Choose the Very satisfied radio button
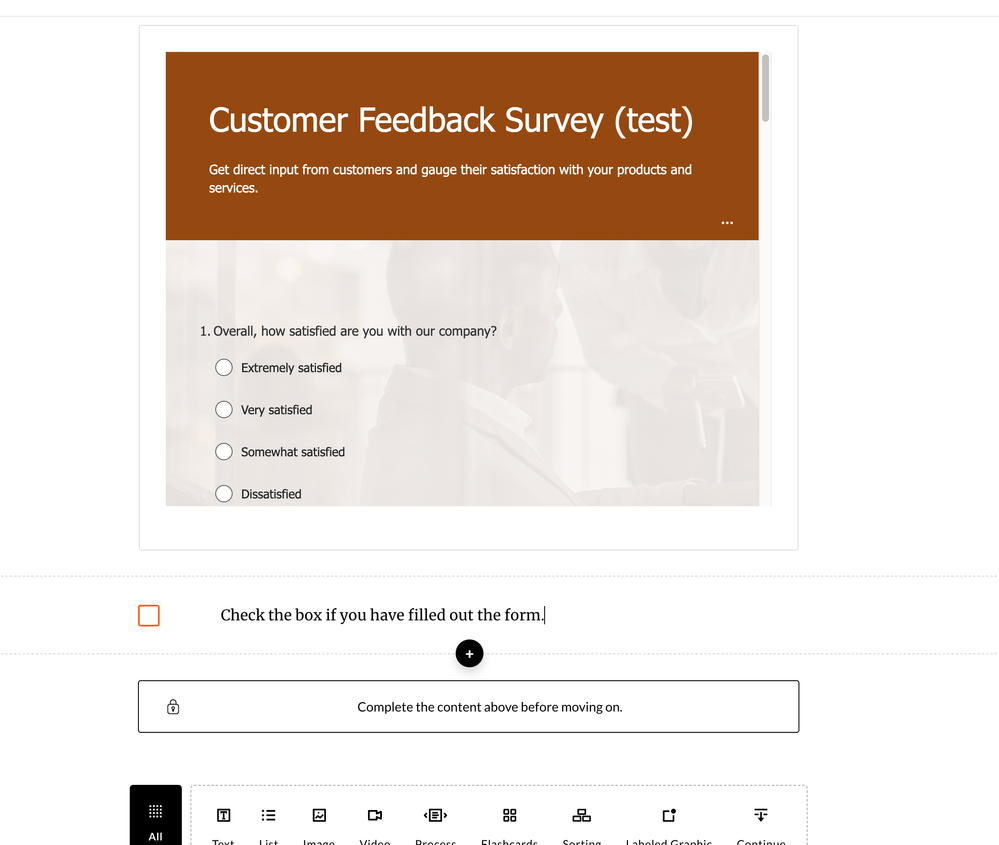 [x=224, y=410]
